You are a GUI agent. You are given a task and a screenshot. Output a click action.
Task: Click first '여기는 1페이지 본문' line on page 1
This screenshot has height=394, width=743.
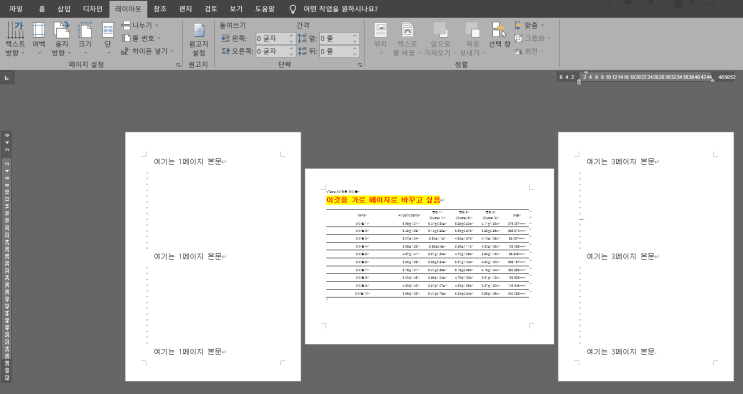pos(188,162)
